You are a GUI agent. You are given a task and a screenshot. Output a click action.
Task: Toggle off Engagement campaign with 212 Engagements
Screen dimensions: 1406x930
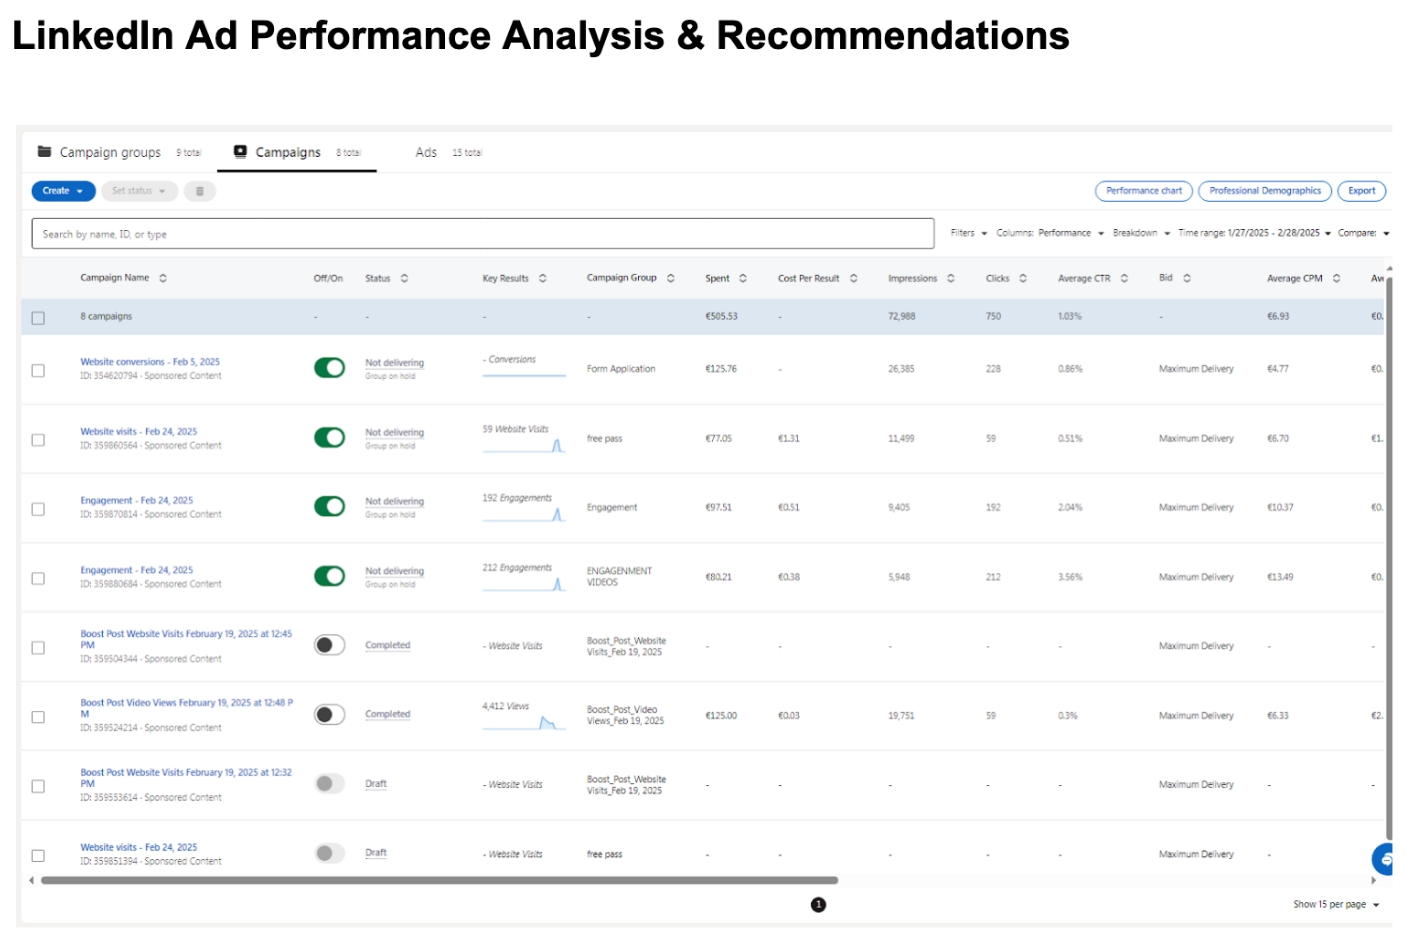[329, 576]
